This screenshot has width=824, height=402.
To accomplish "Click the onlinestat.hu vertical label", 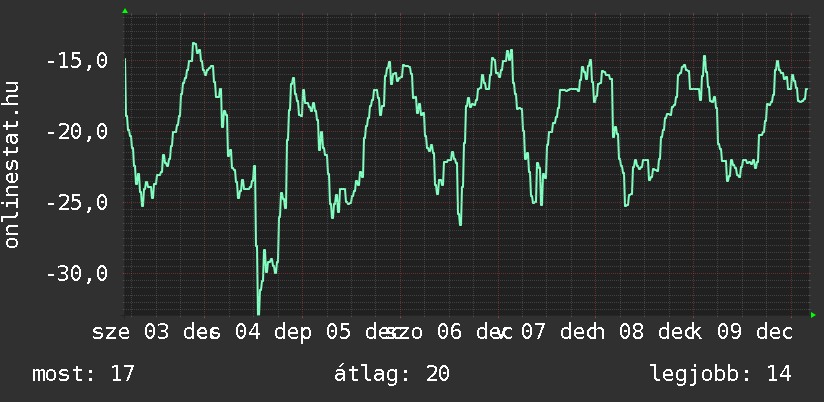I will [x=13, y=165].
